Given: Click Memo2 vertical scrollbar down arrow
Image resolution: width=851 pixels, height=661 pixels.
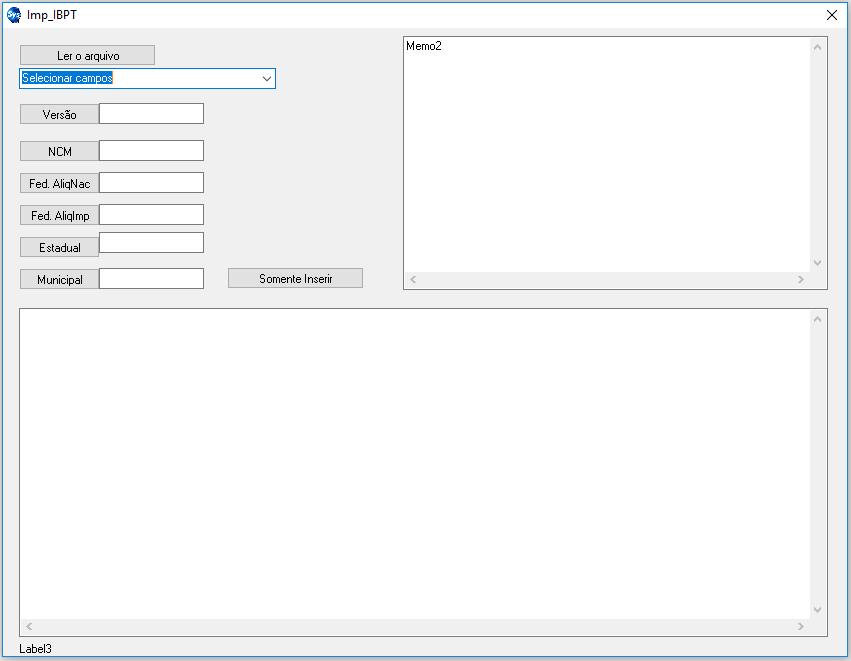Looking at the screenshot, I should tap(817, 263).
